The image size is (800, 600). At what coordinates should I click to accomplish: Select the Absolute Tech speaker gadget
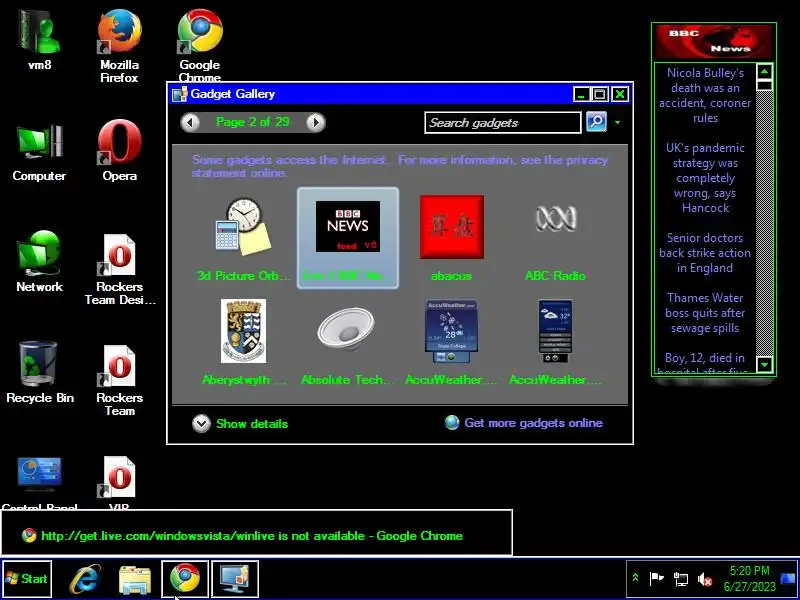click(x=347, y=342)
